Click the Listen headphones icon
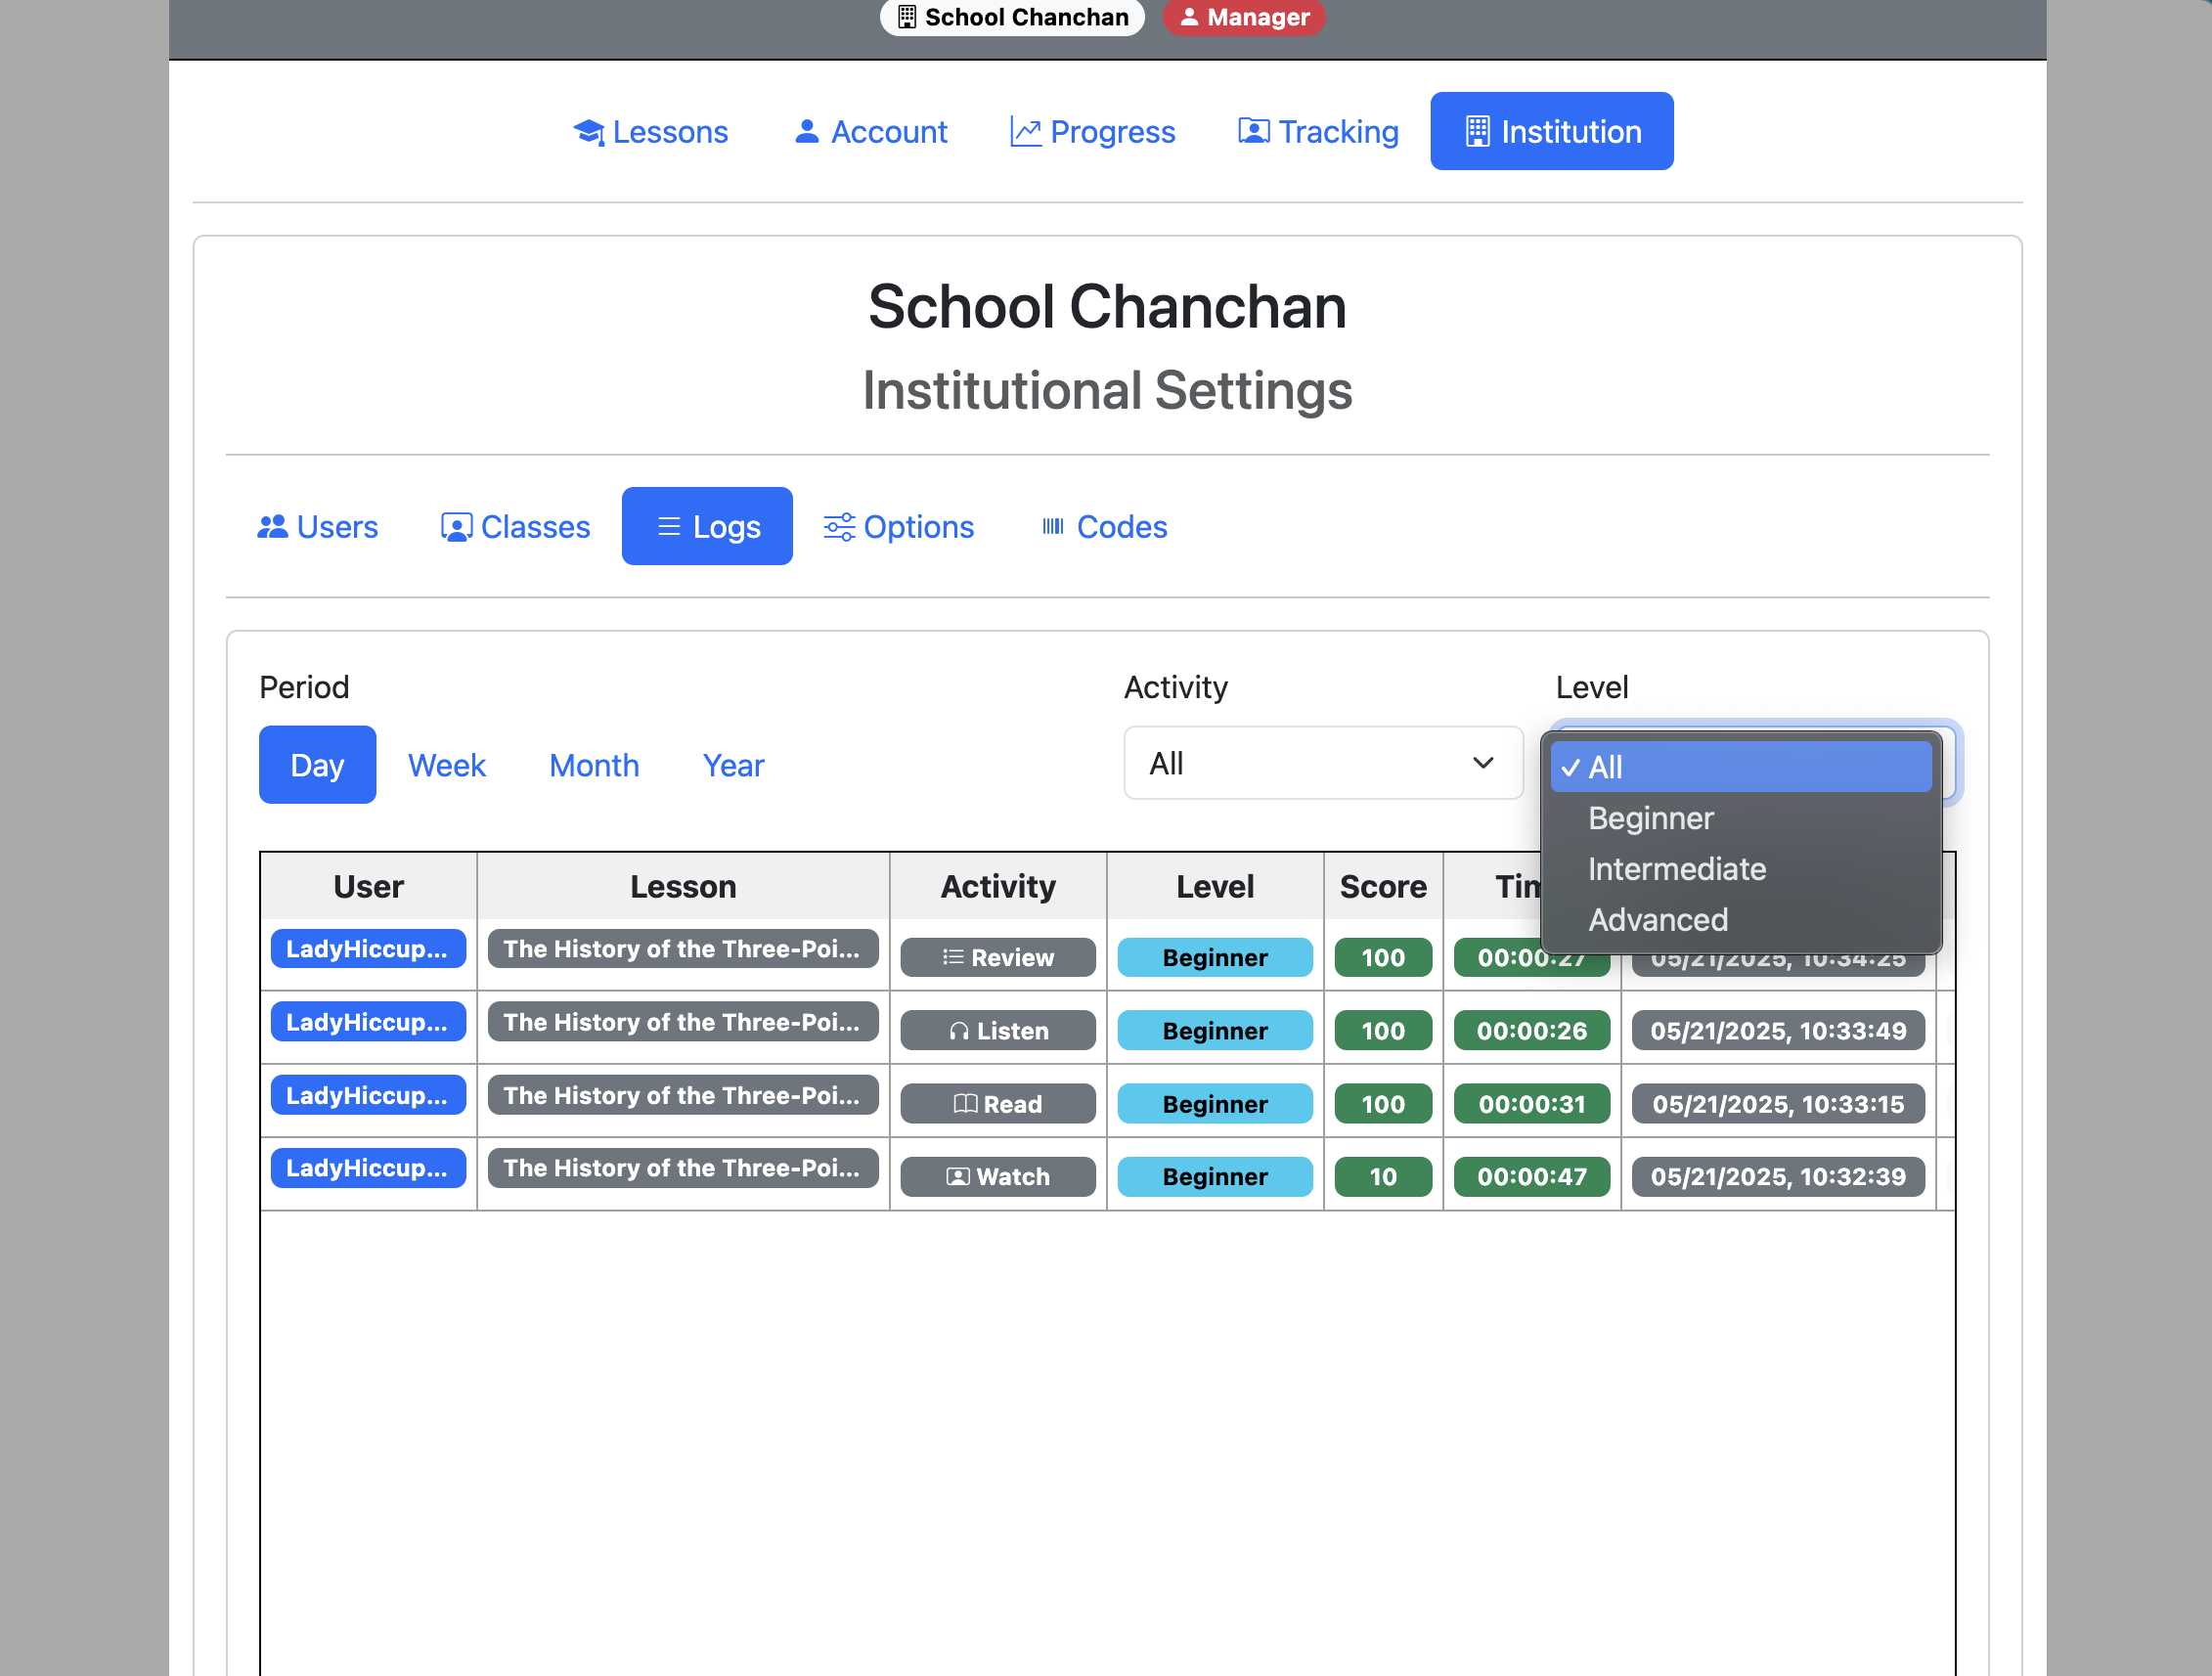The height and width of the screenshot is (1676, 2212). [x=959, y=1031]
